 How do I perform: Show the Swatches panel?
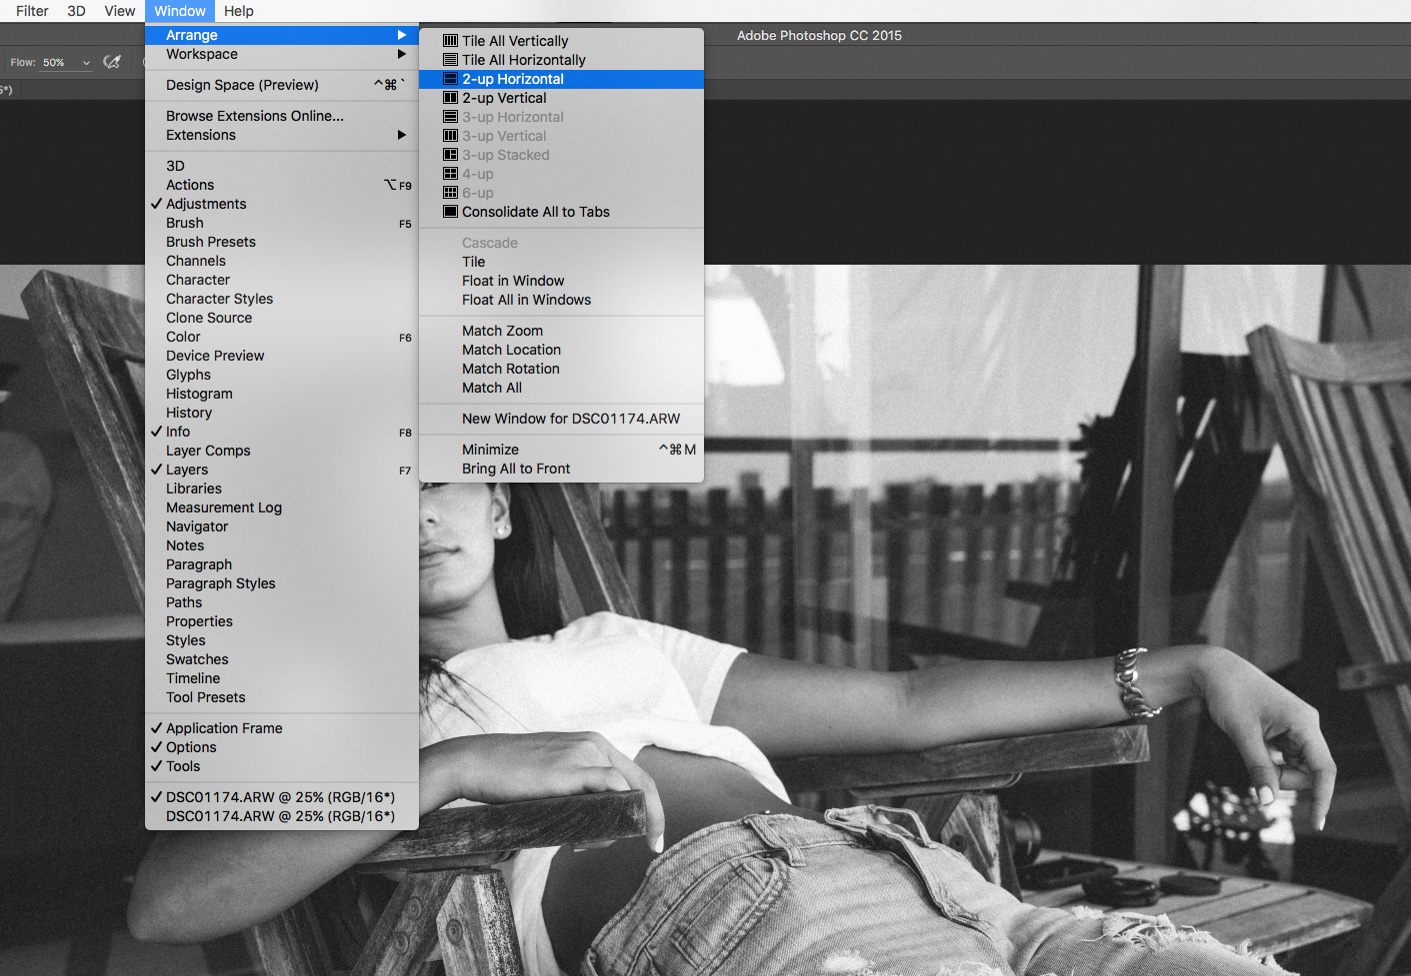tap(197, 660)
